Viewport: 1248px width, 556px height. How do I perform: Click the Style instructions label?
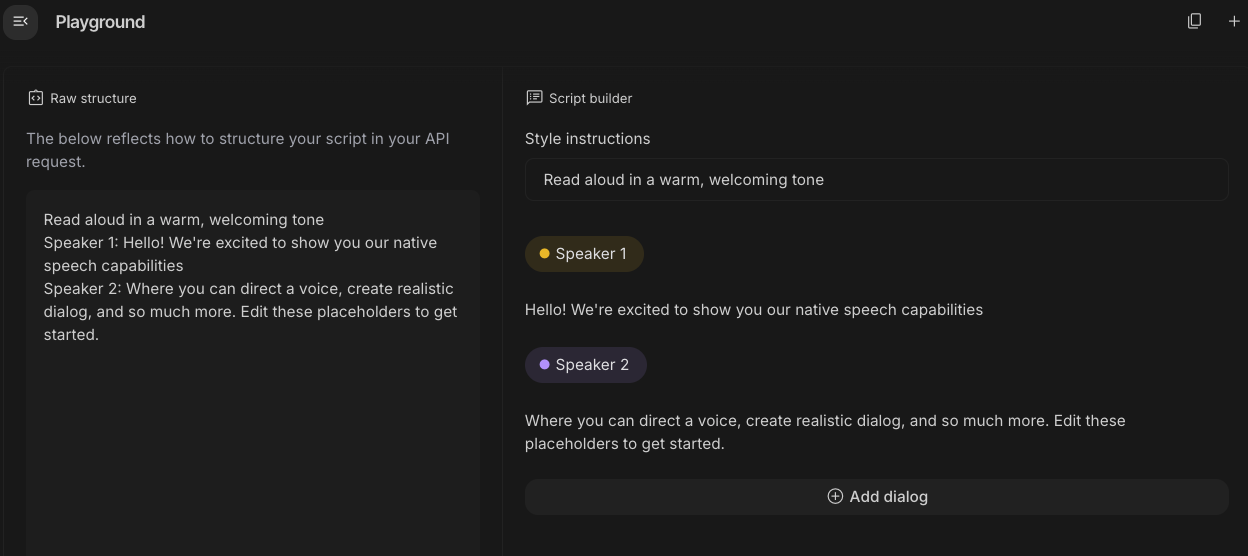coord(587,139)
